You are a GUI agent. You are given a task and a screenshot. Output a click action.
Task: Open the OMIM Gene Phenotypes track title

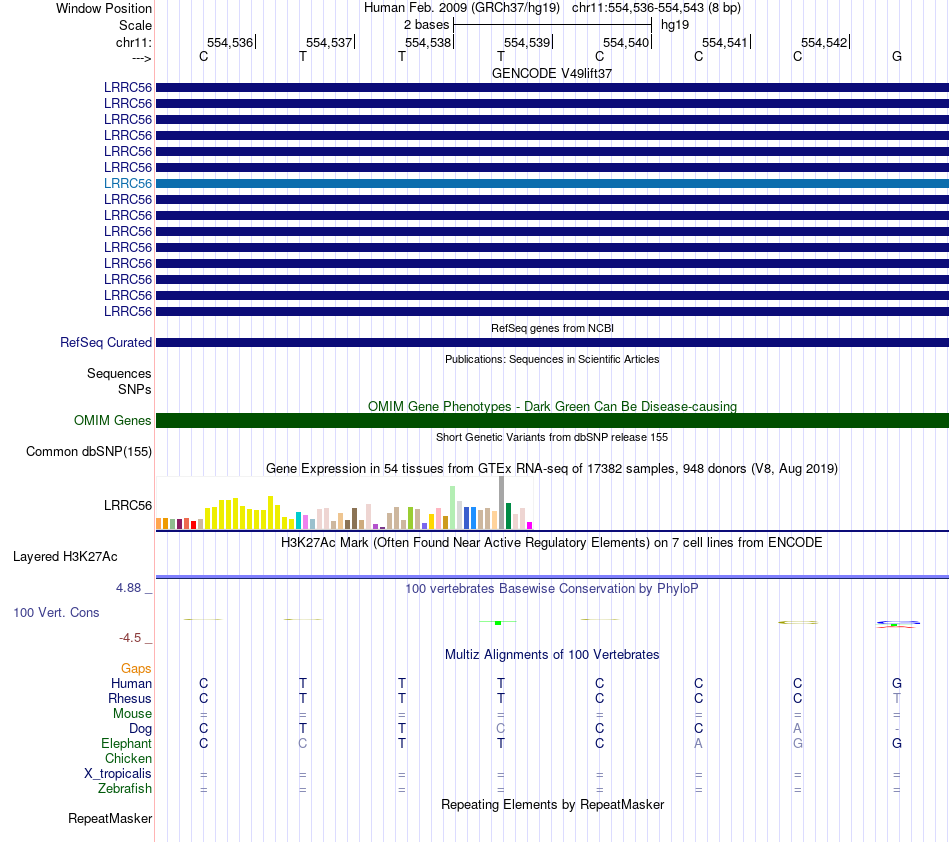pyautogui.click(x=552, y=406)
